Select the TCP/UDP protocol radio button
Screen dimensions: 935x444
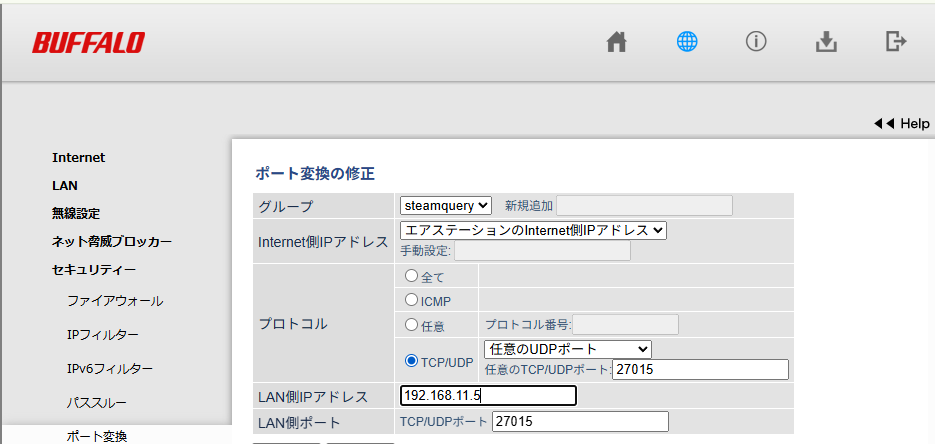tap(411, 360)
